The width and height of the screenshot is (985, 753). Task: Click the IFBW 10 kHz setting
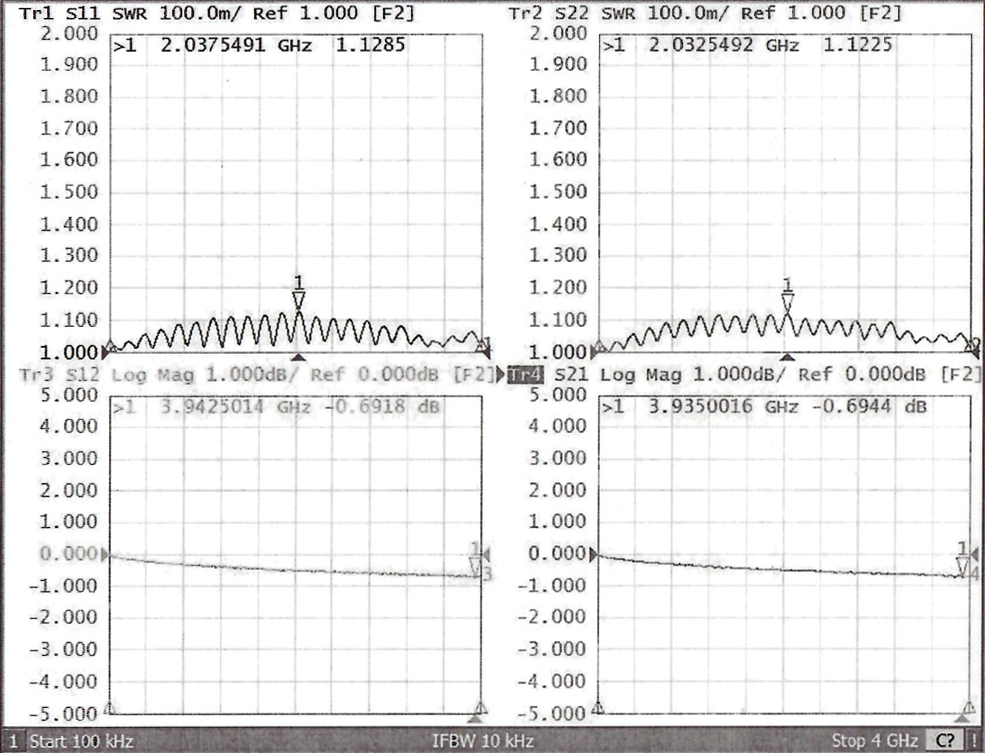coord(482,742)
